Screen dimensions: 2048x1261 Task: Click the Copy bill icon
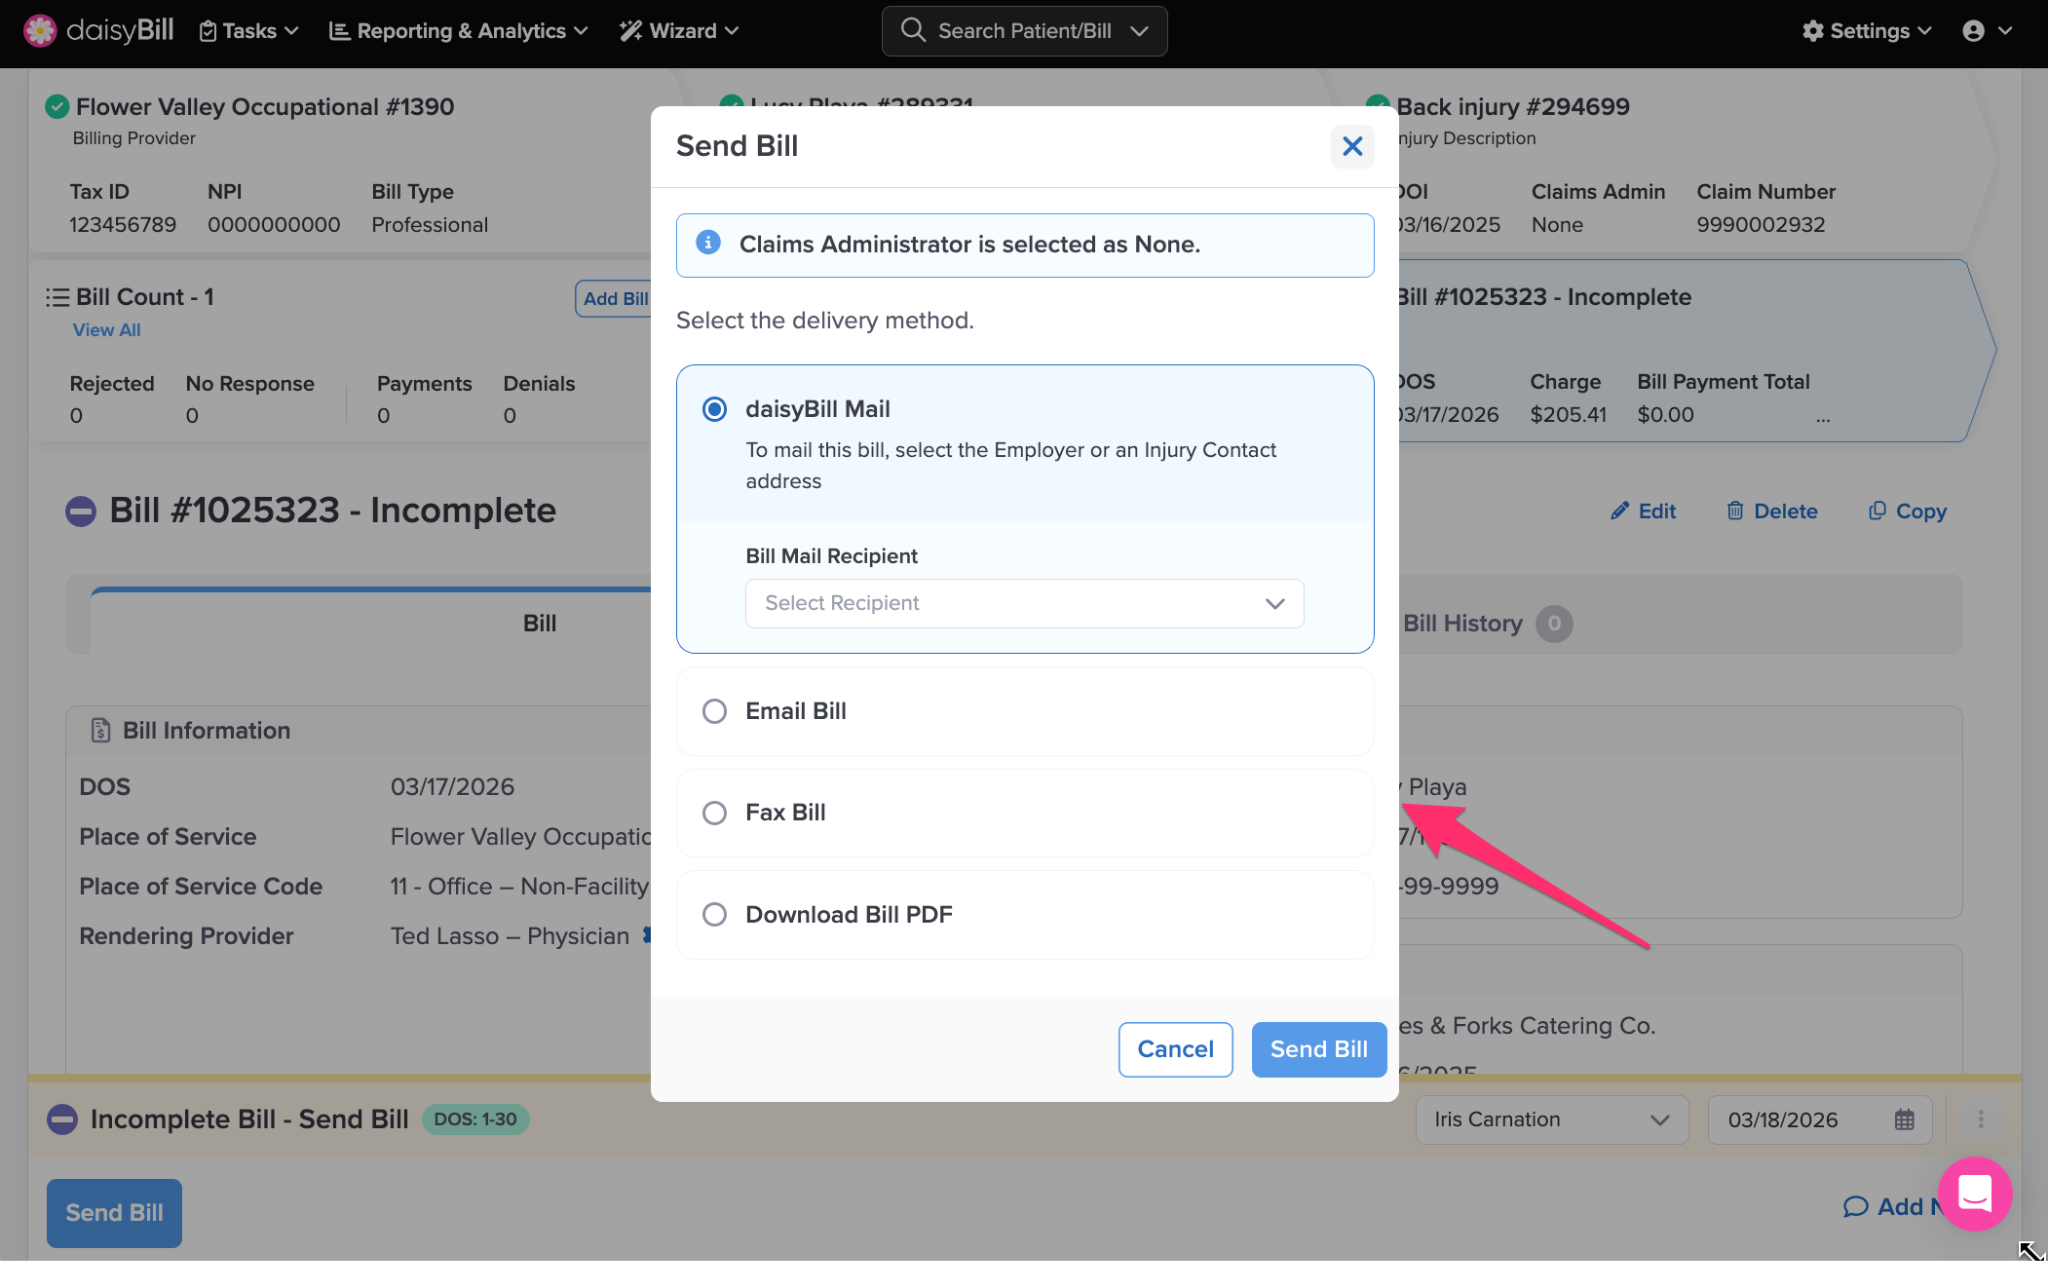pos(1877,511)
